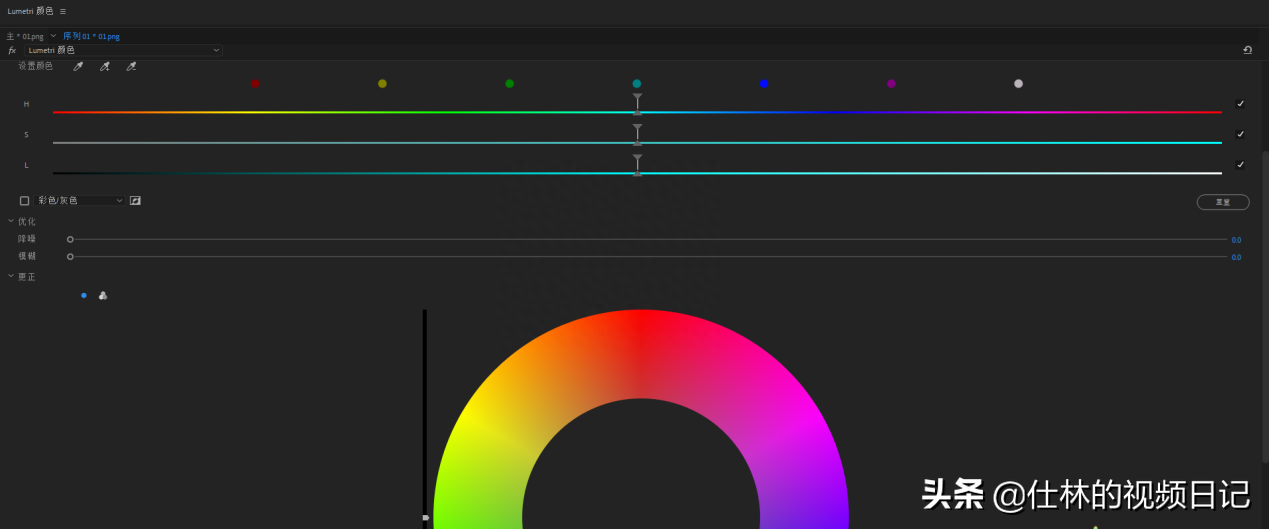
Task: Pick the red color preset swatch
Action: tap(256, 84)
